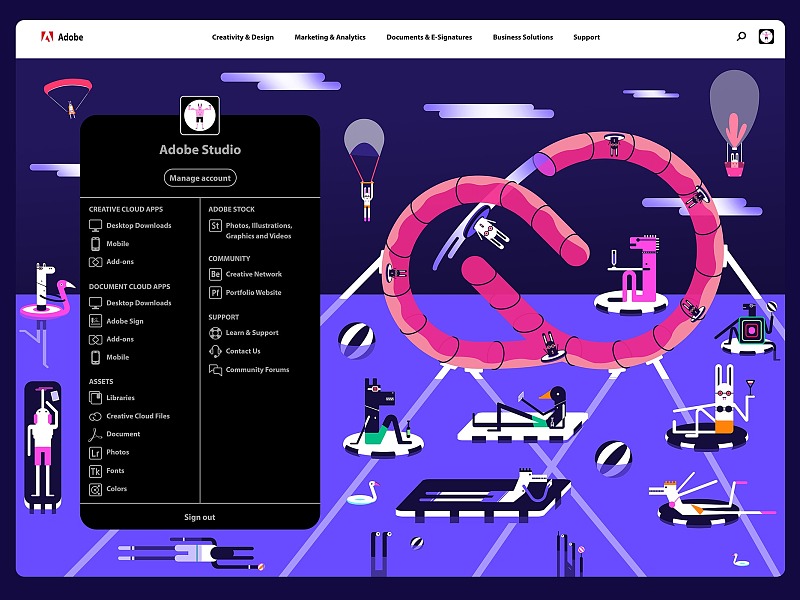Click the Support menu in header
800x600 pixels.
click(586, 37)
